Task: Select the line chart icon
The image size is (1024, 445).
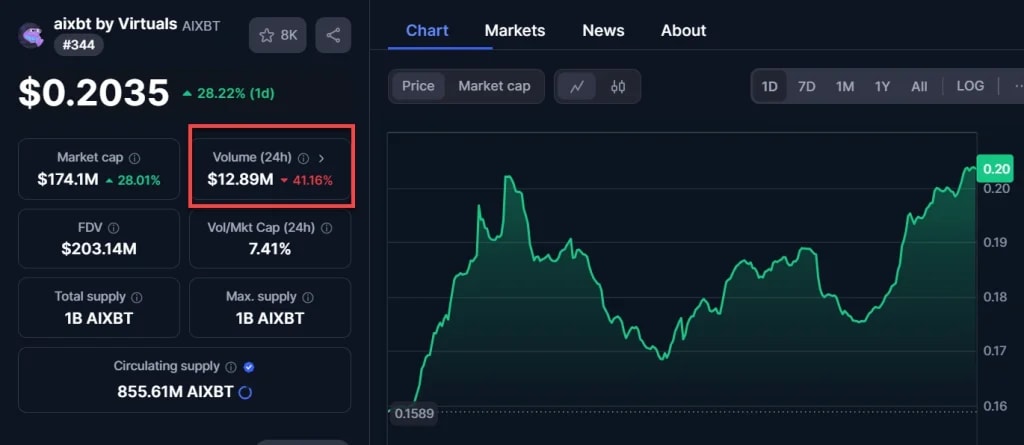Action: 577,86
